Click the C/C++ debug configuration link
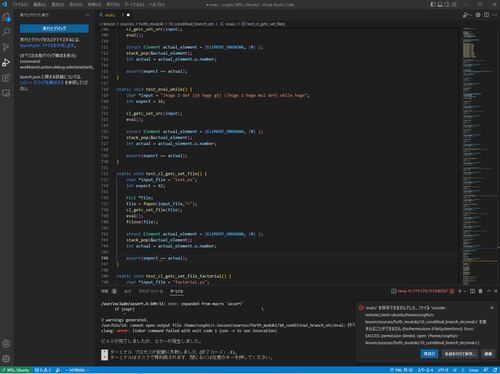This screenshot has width=500, height=374. click(42, 83)
